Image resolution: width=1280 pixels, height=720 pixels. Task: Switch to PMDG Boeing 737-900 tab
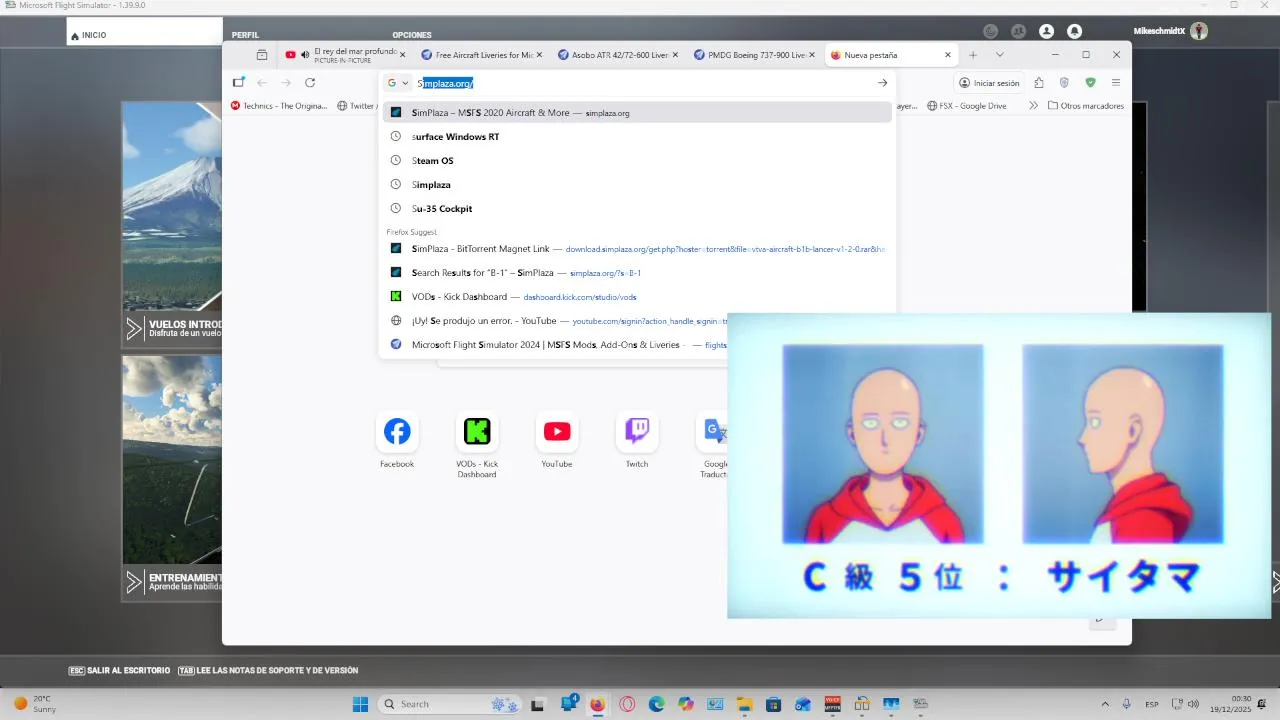click(754, 55)
